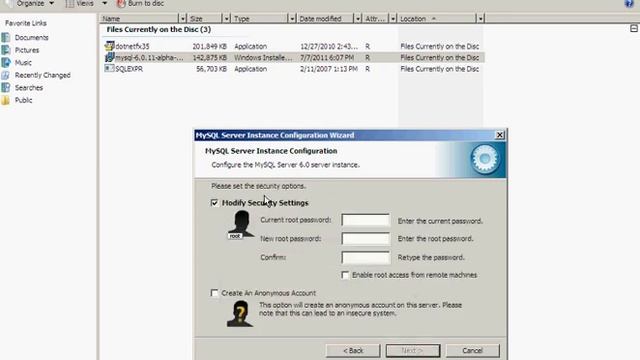Click the help icon in Explorer toolbar

coord(629,4)
